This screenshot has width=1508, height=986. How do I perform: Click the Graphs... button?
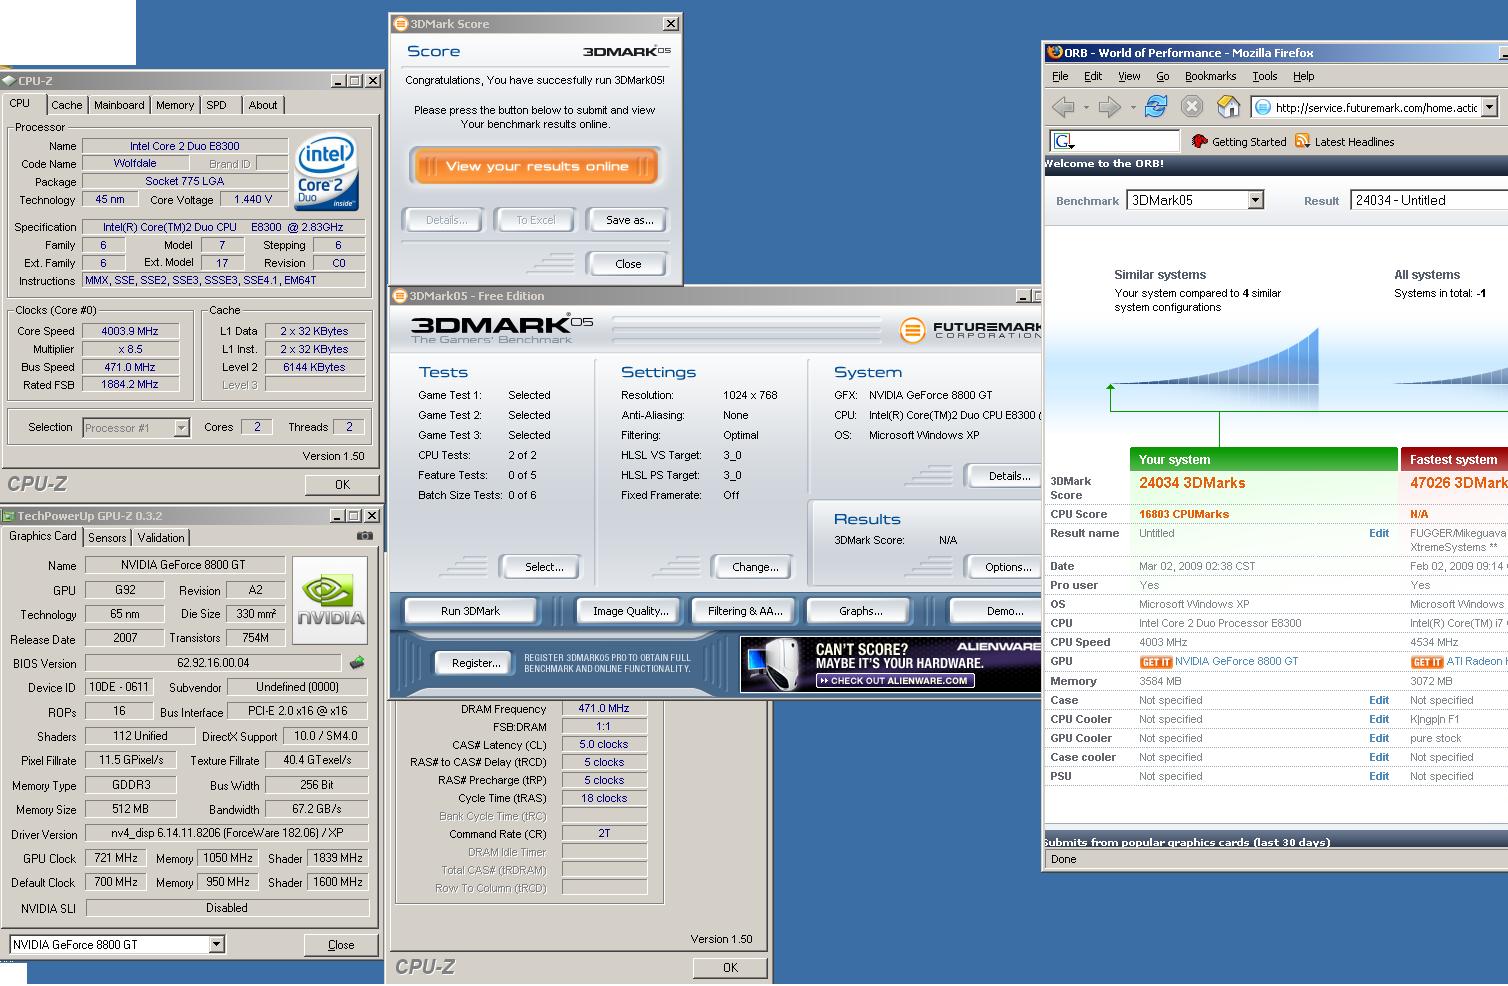pyautogui.click(x=860, y=611)
